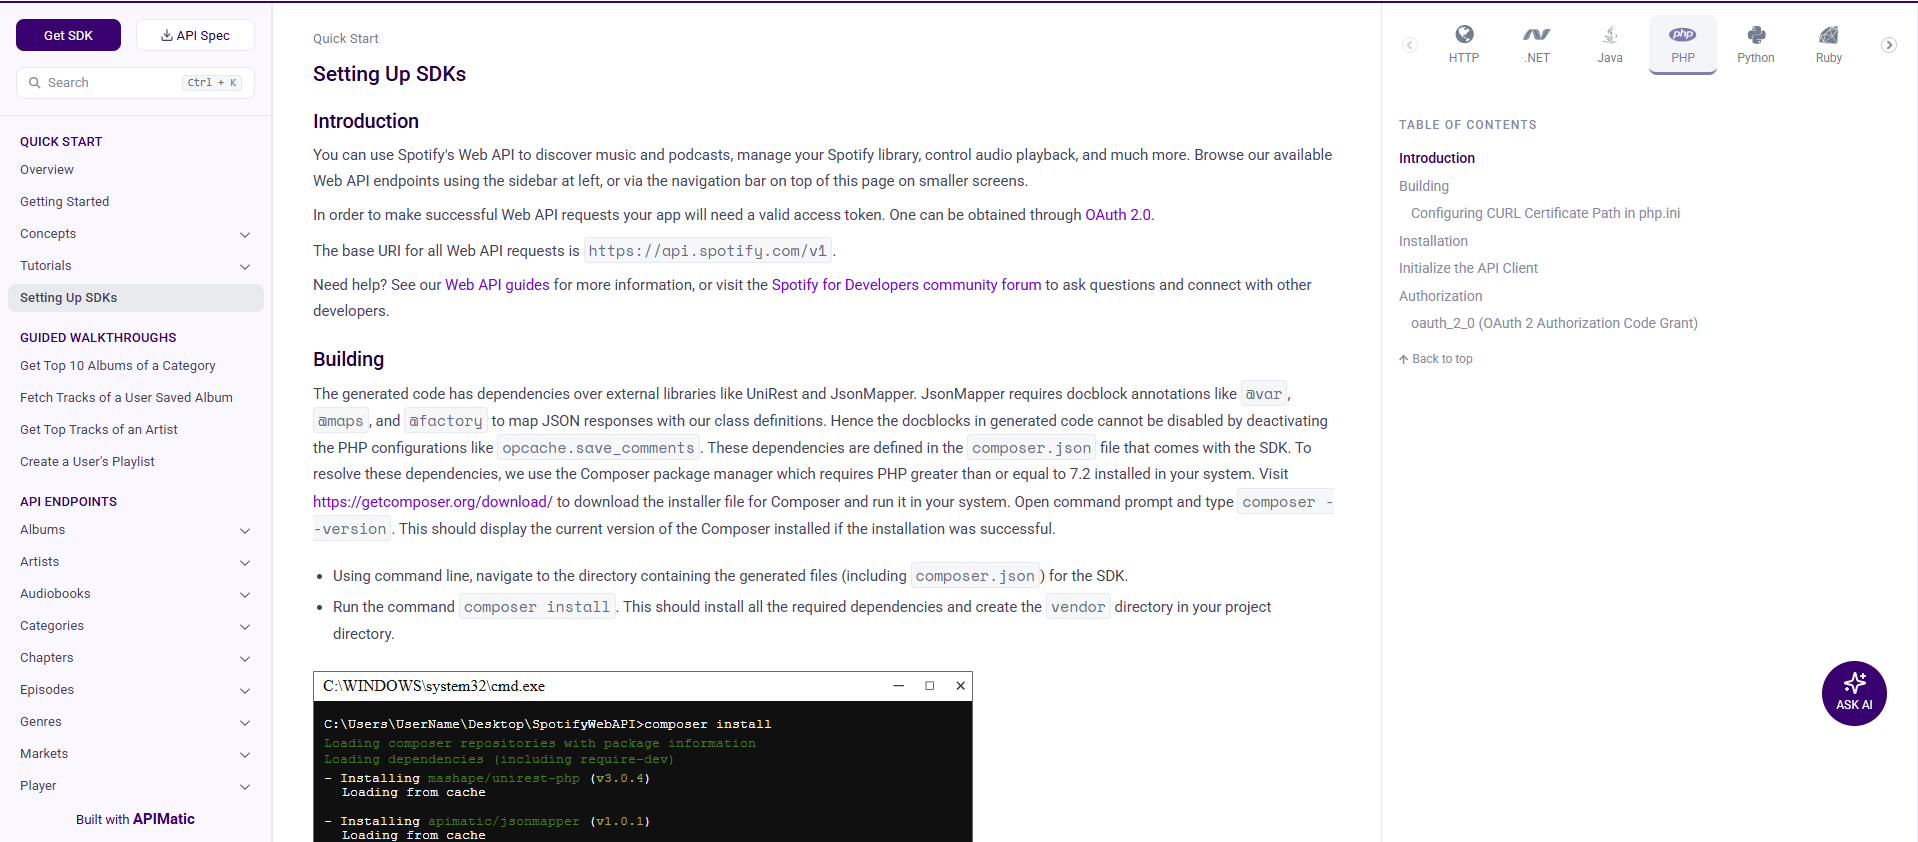
Task: Select the PHP language tab
Action: [x=1682, y=44]
